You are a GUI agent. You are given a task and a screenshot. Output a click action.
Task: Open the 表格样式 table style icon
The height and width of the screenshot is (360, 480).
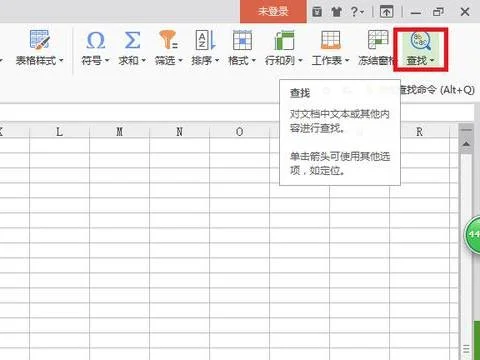pos(39,40)
